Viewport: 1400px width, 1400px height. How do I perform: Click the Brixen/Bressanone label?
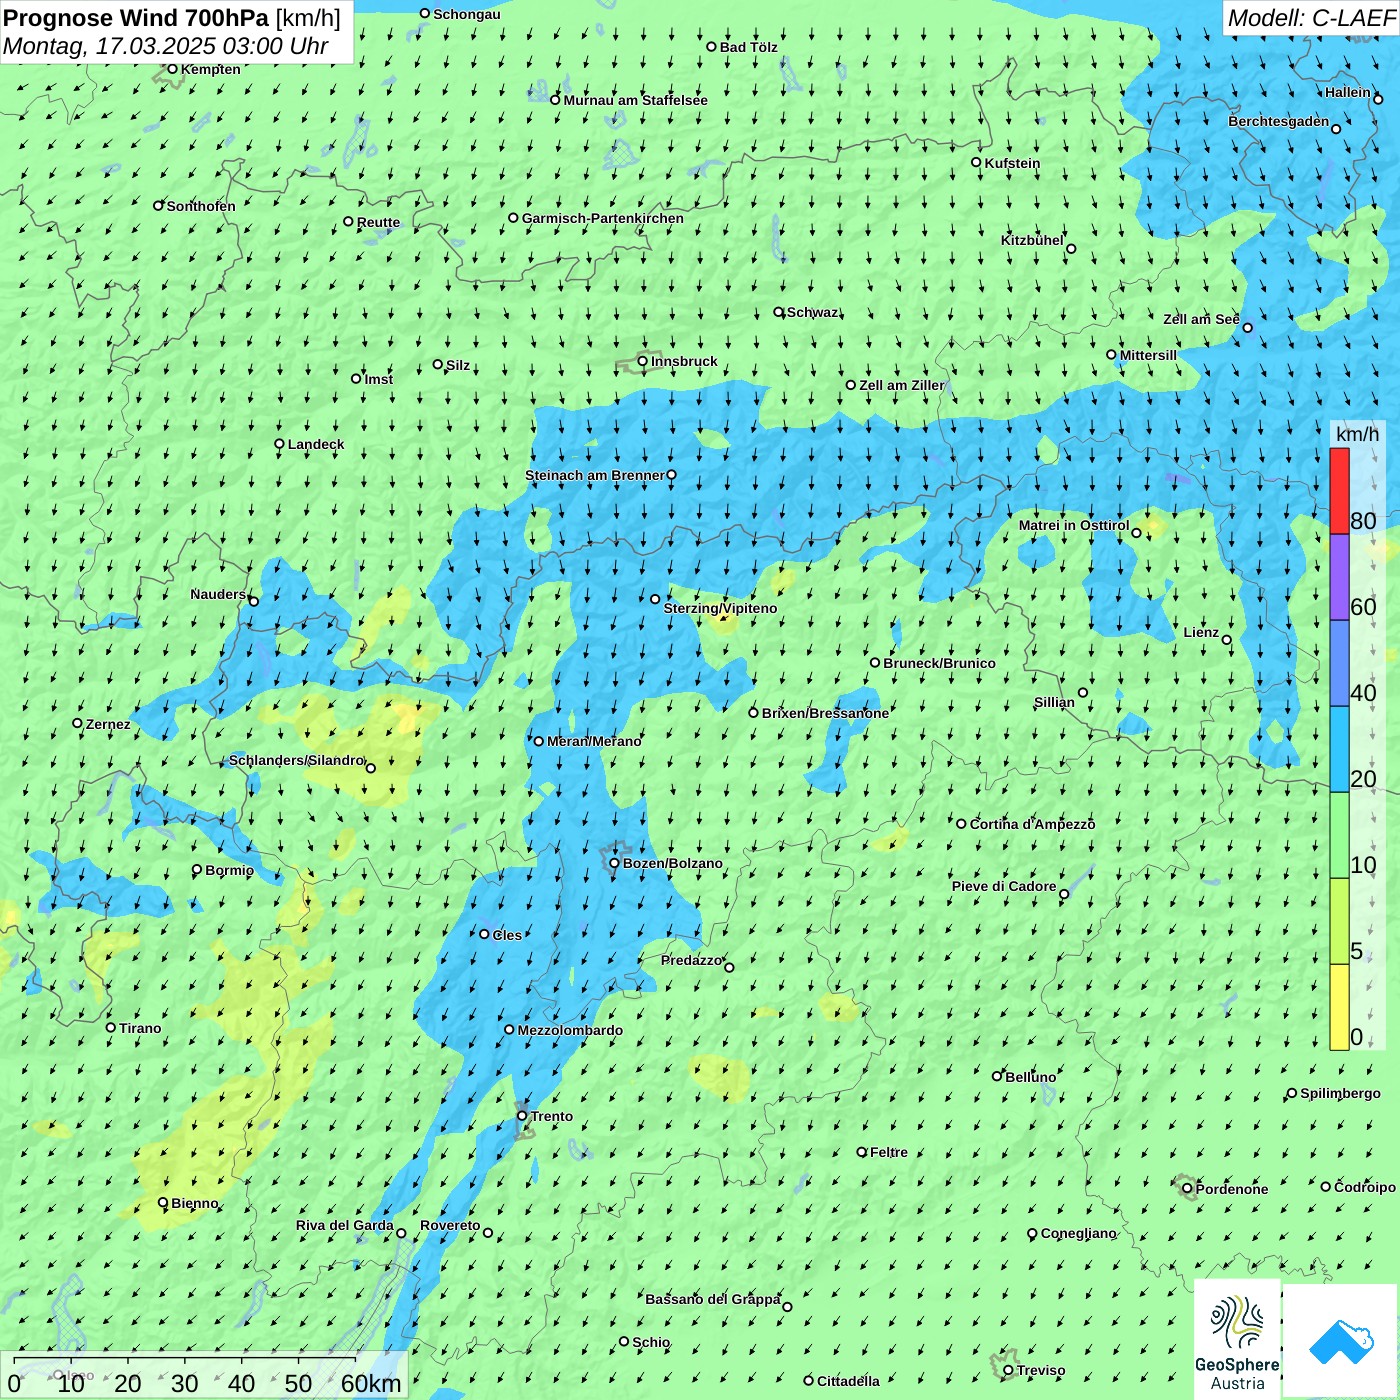pyautogui.click(x=825, y=713)
